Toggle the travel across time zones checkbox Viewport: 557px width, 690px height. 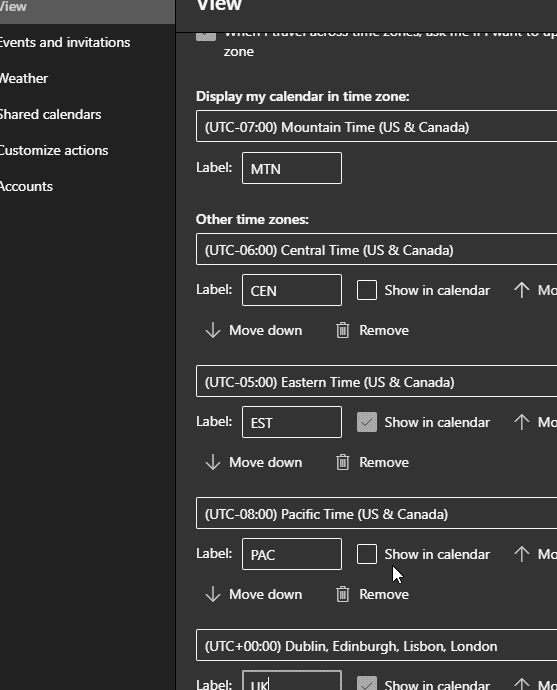206,35
